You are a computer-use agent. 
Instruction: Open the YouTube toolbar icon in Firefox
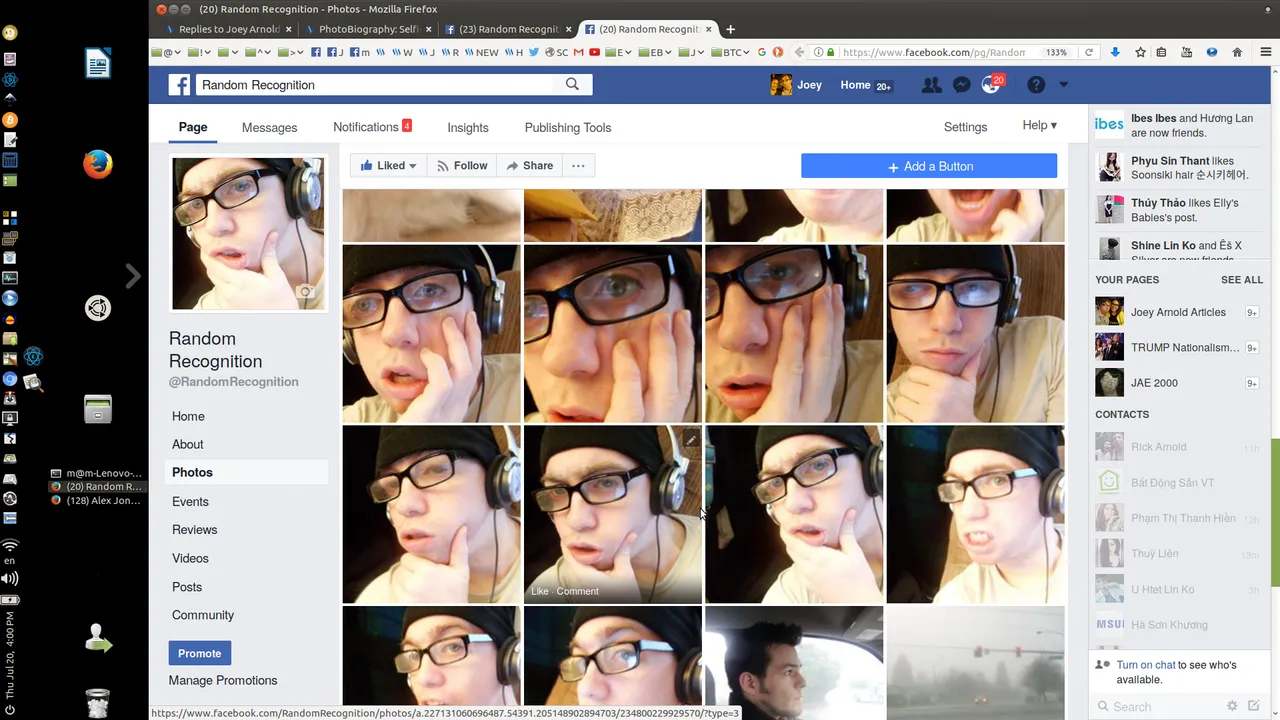1186,52
